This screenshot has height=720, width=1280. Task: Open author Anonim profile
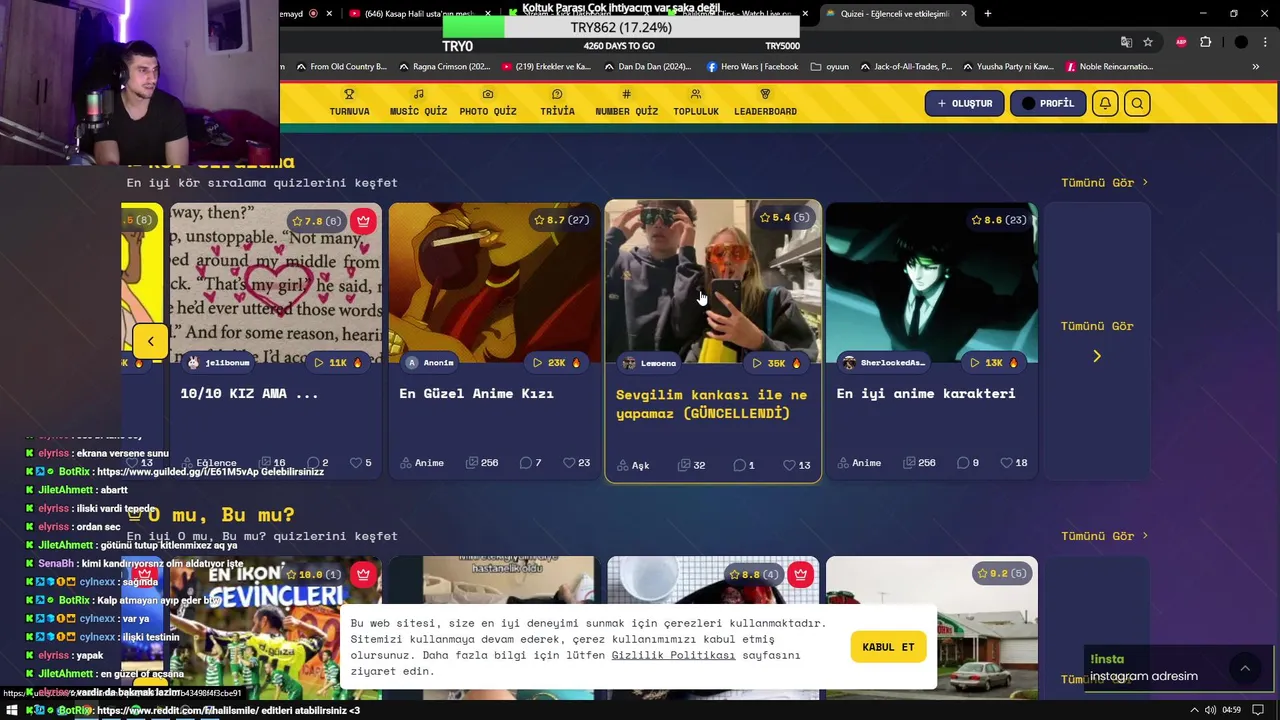[x=430, y=362]
